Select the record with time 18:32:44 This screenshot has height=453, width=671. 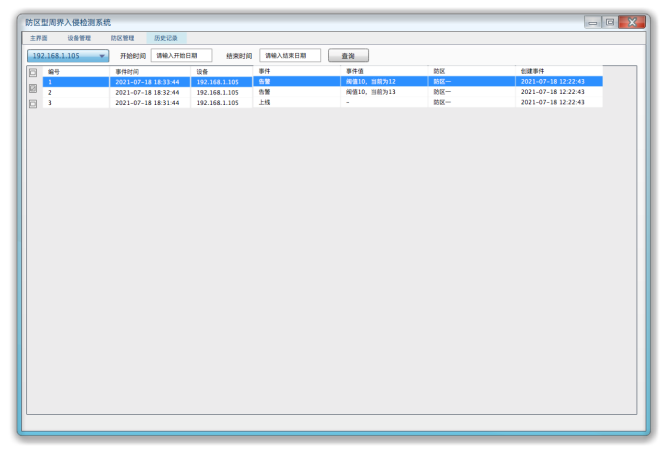pos(147,92)
